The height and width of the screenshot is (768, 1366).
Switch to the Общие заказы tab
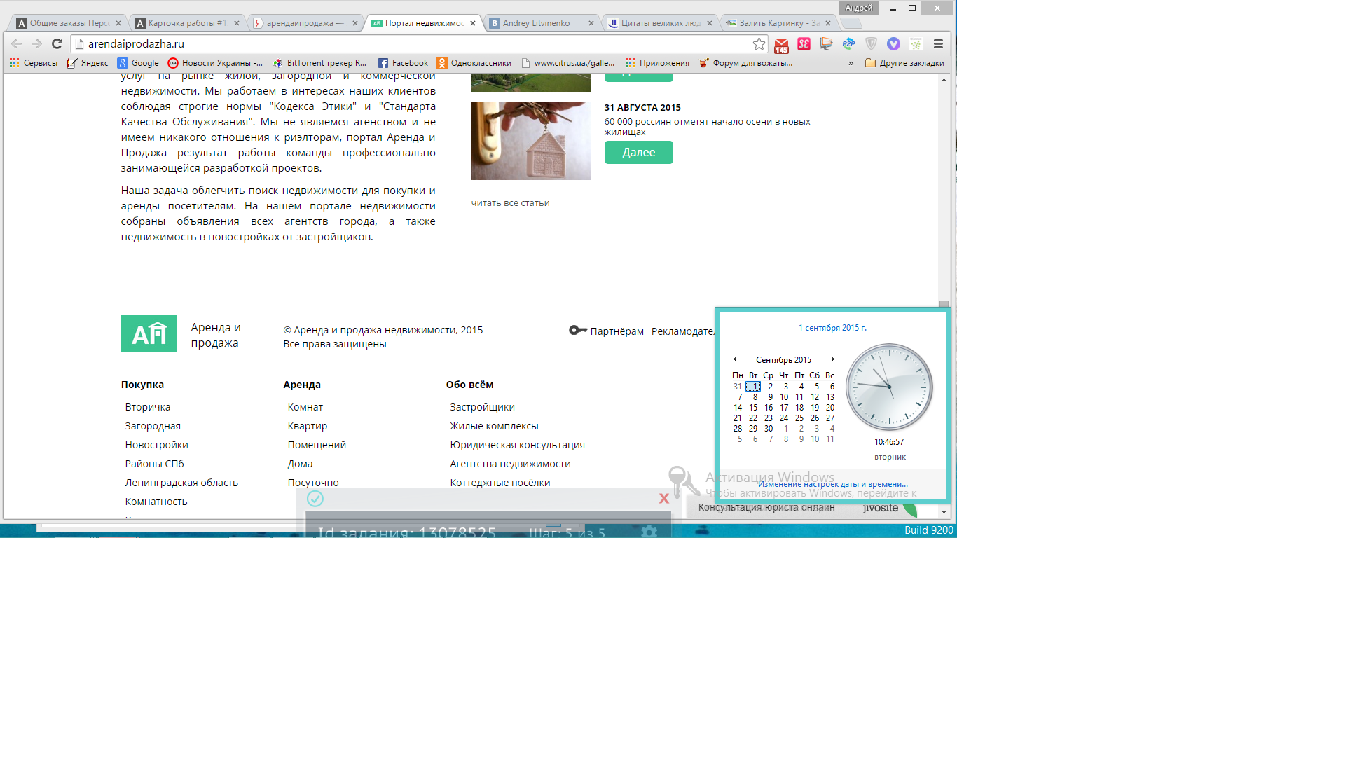(x=69, y=21)
